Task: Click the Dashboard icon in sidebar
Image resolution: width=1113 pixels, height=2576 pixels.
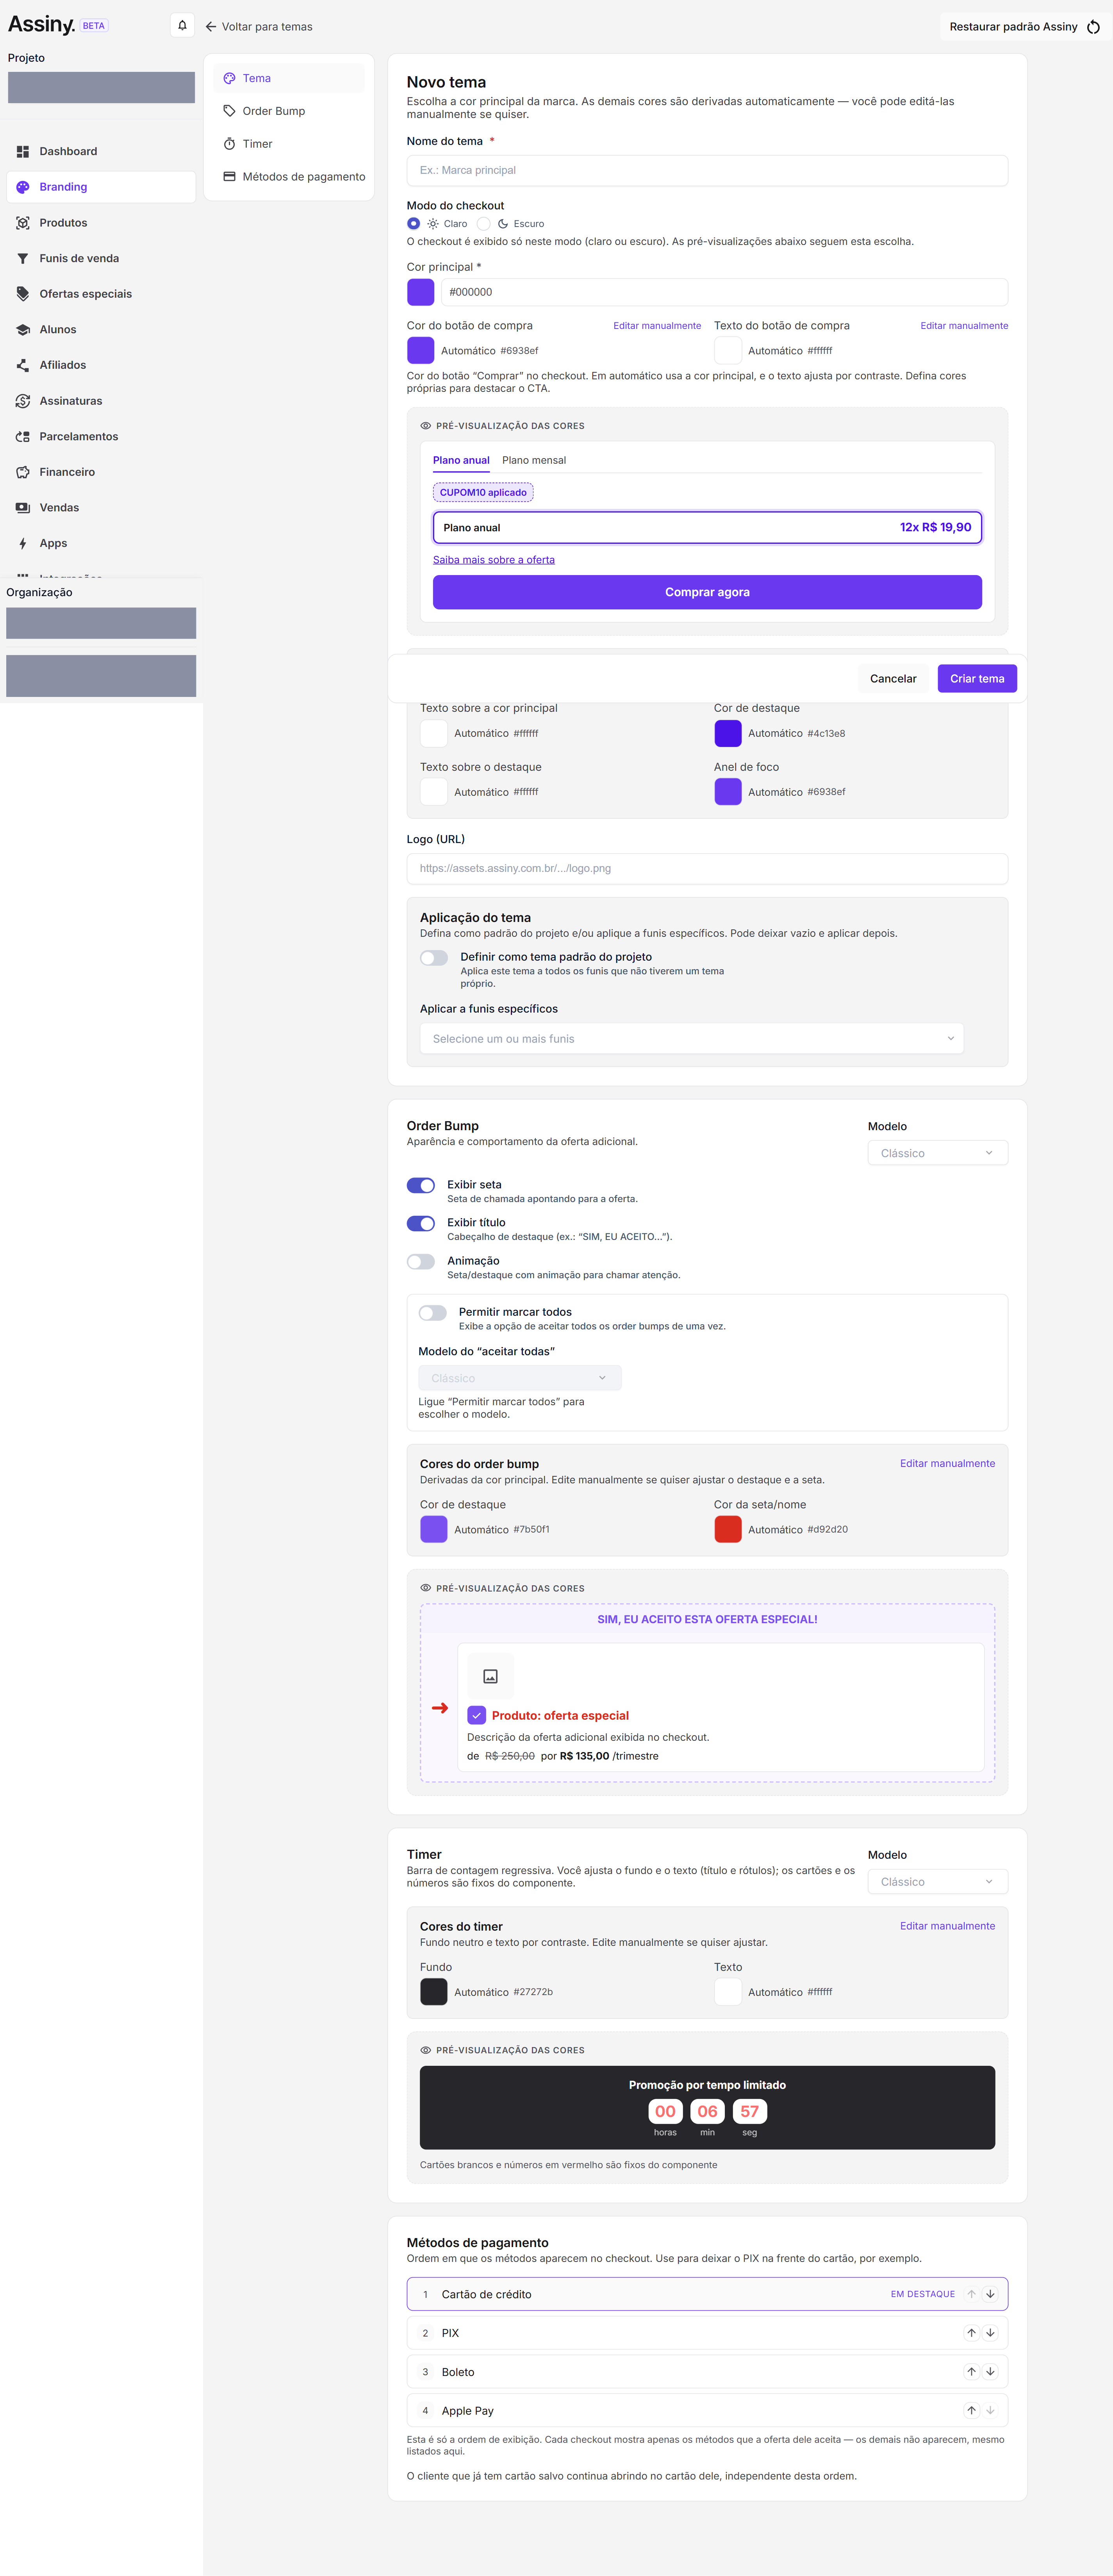Action: point(23,151)
